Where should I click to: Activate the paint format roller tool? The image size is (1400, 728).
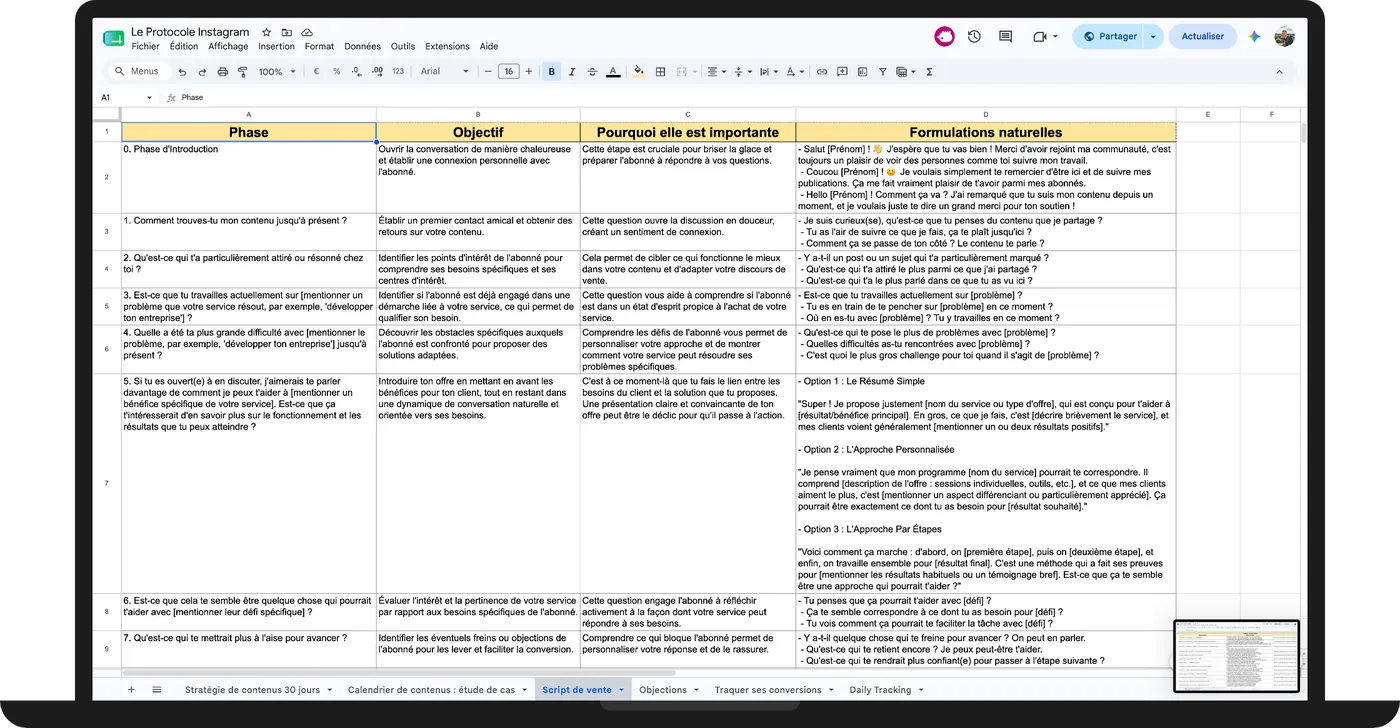coord(242,72)
